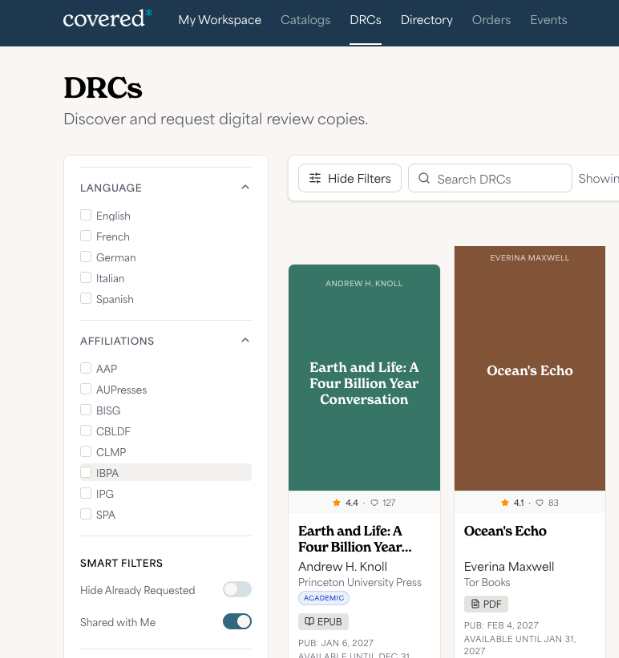This screenshot has height=658, width=619.
Task: Click the star rating icon for Earth and Life
Action: click(337, 503)
